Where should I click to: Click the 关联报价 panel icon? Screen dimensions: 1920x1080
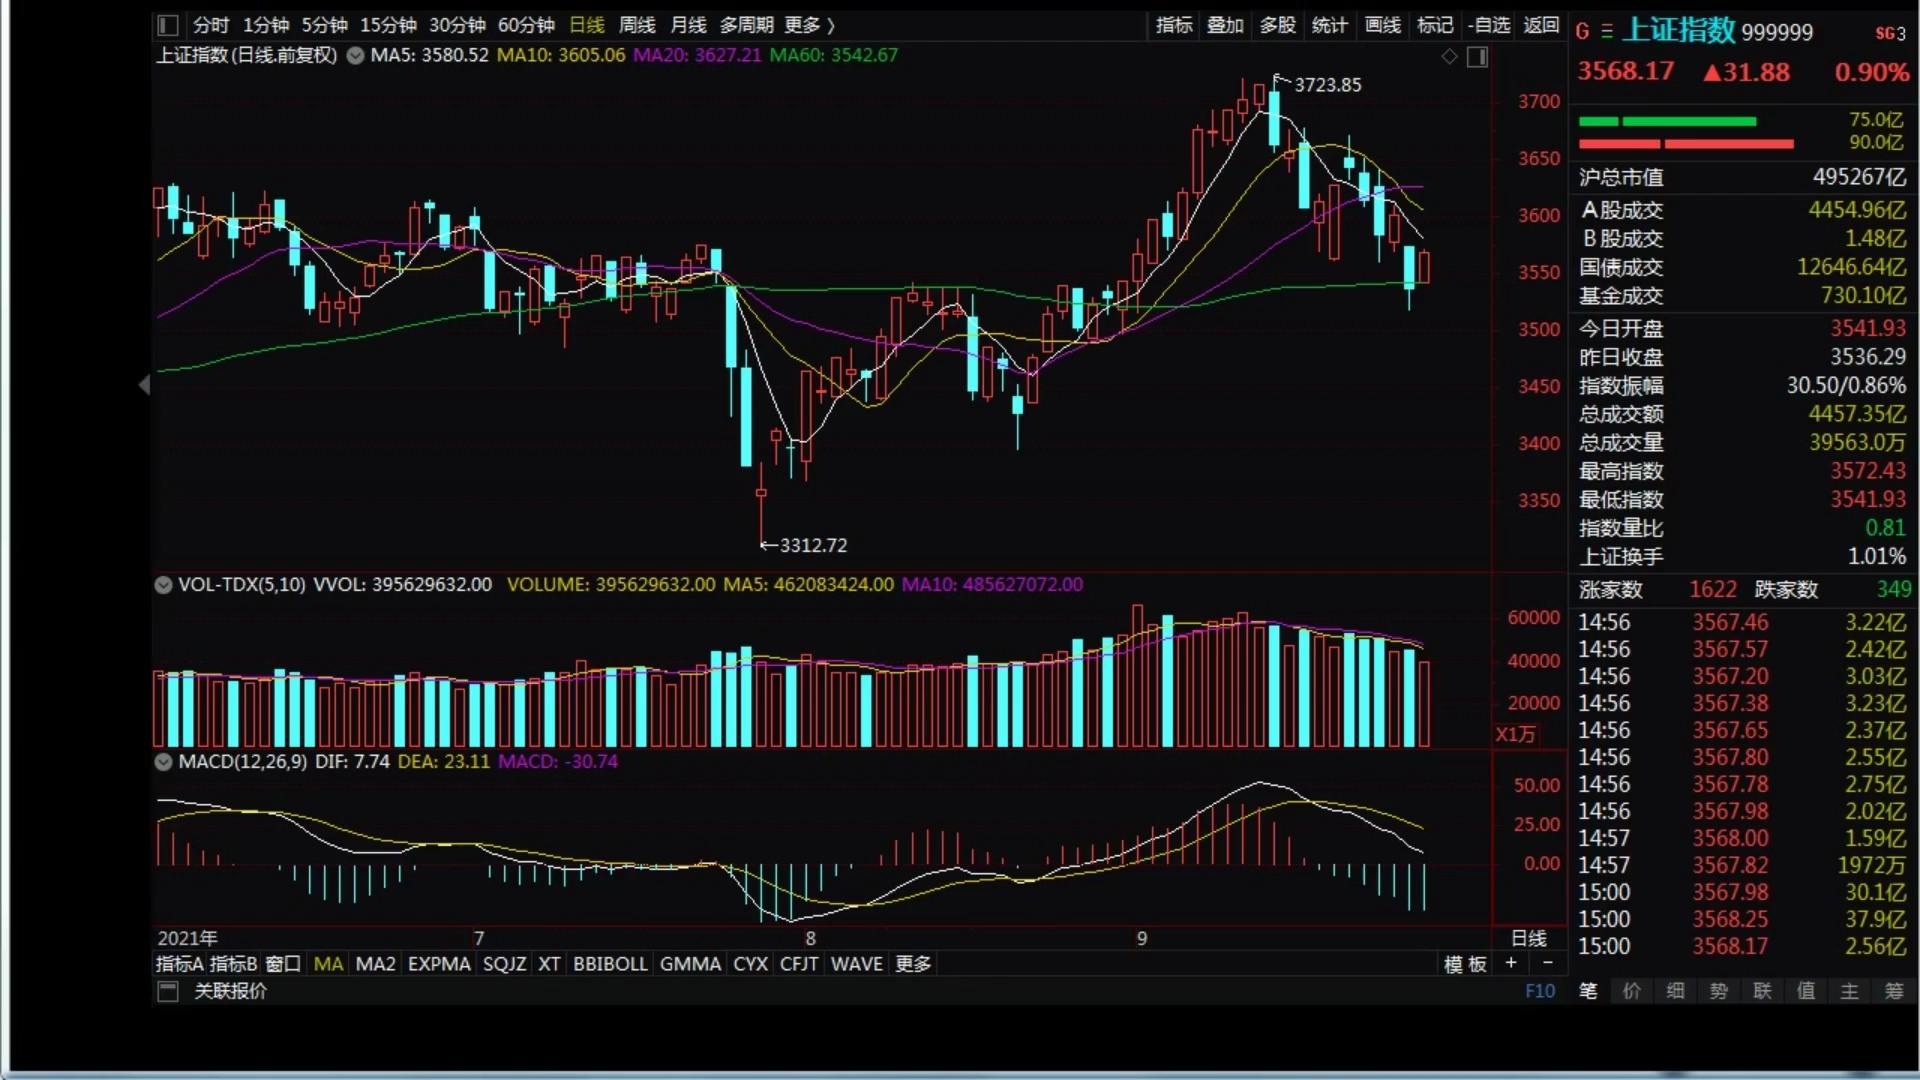pyautogui.click(x=168, y=991)
